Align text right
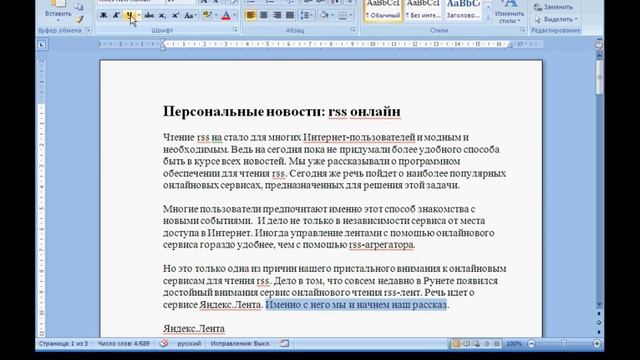 pos(277,16)
